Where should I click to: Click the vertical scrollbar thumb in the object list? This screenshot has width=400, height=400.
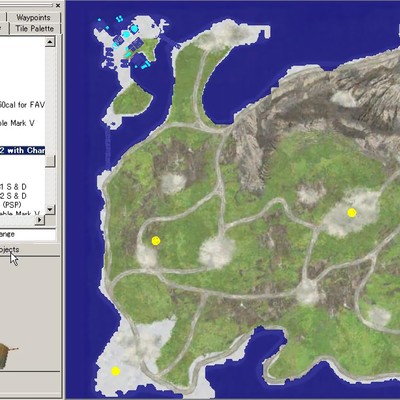[50, 162]
